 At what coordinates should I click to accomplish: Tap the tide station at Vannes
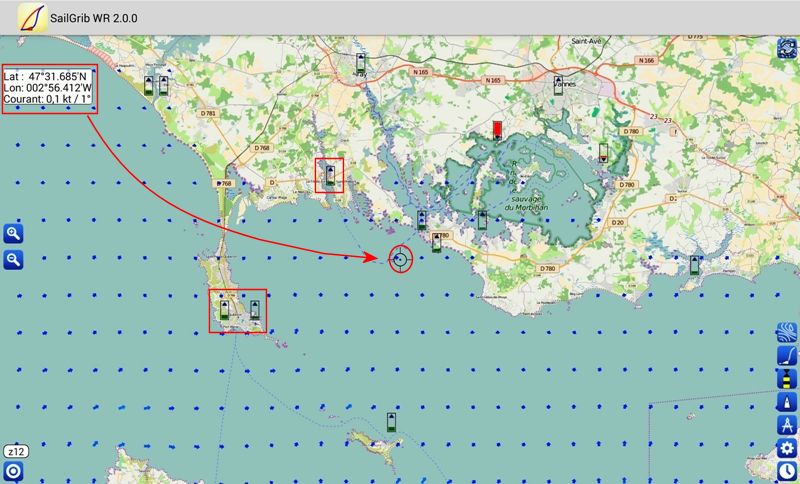pos(559,86)
